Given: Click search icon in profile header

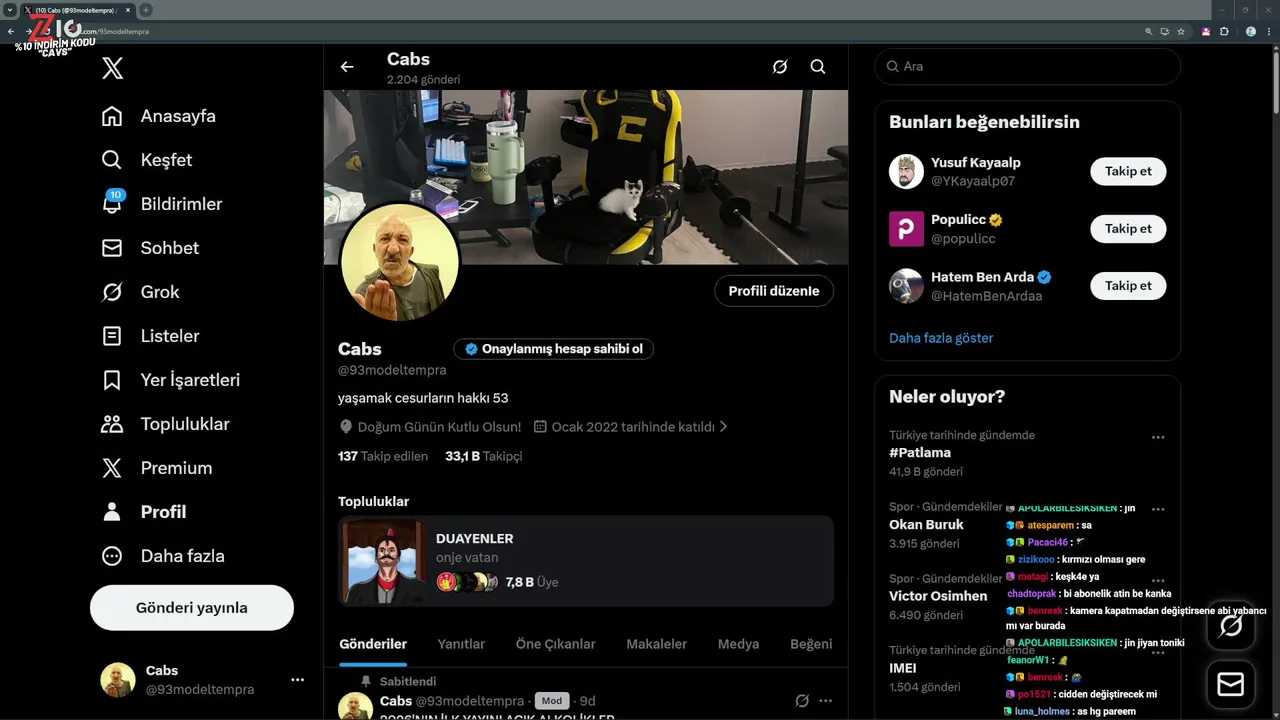Looking at the screenshot, I should click(818, 67).
